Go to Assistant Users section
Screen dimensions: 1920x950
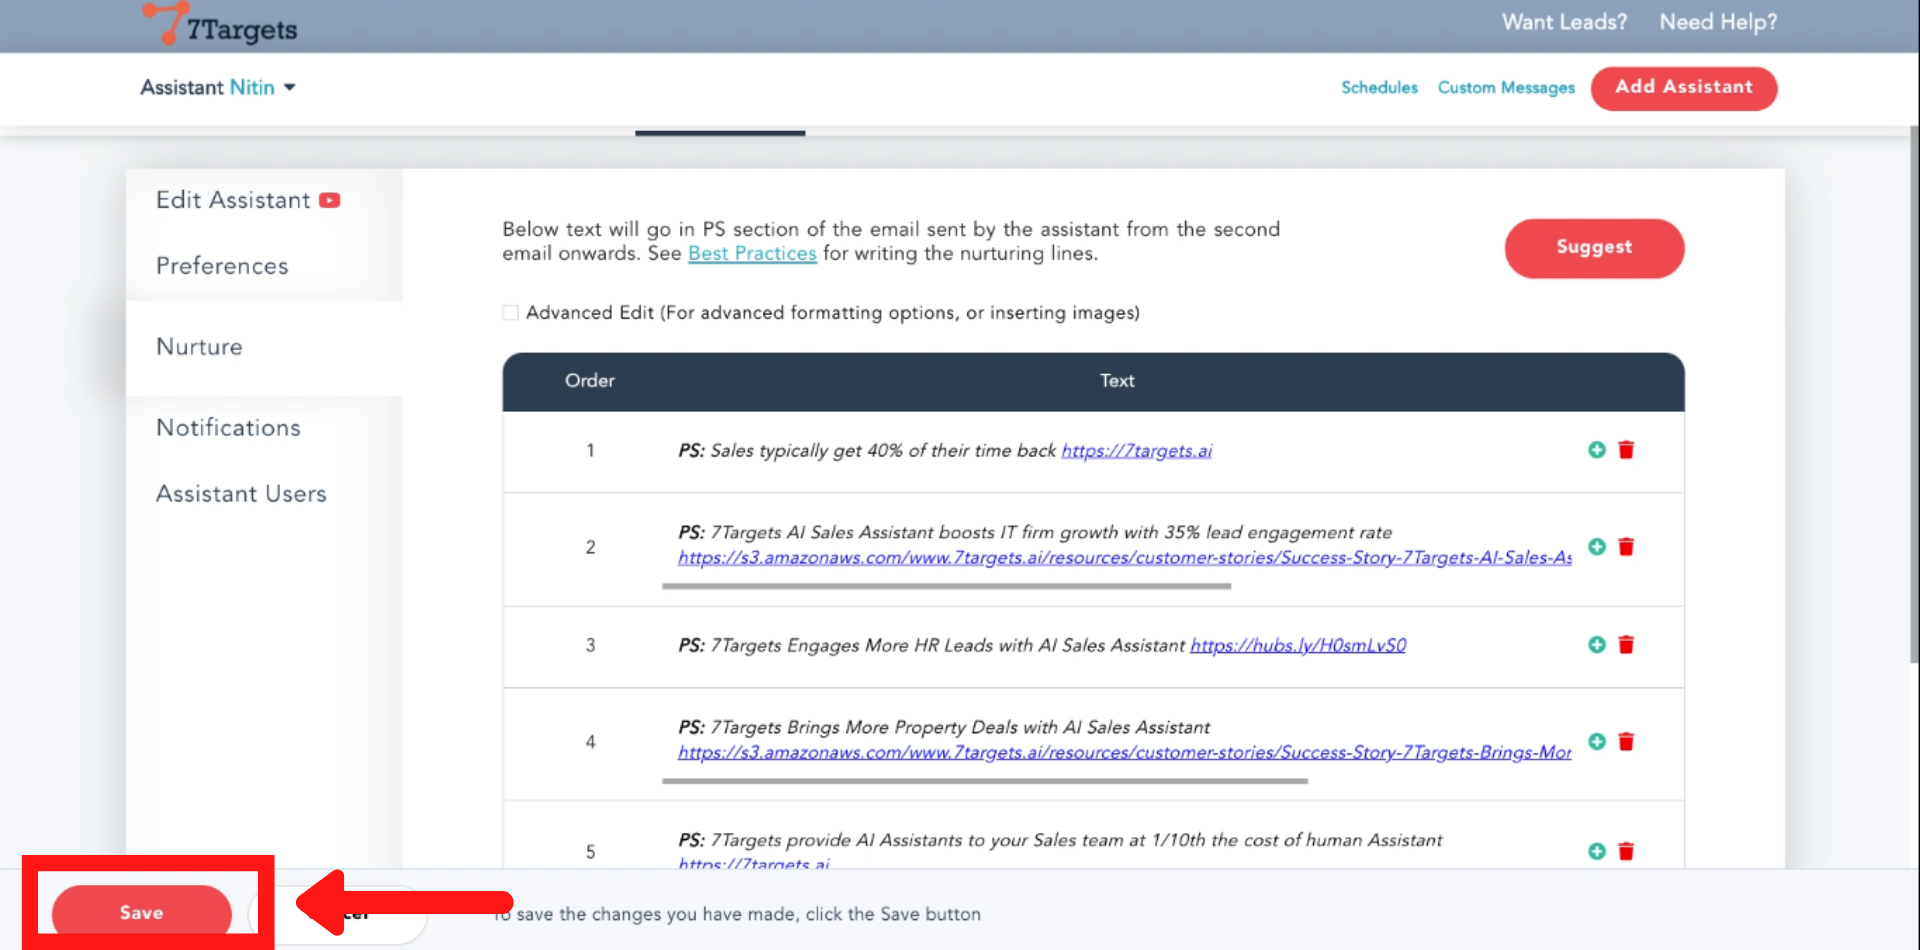[241, 494]
